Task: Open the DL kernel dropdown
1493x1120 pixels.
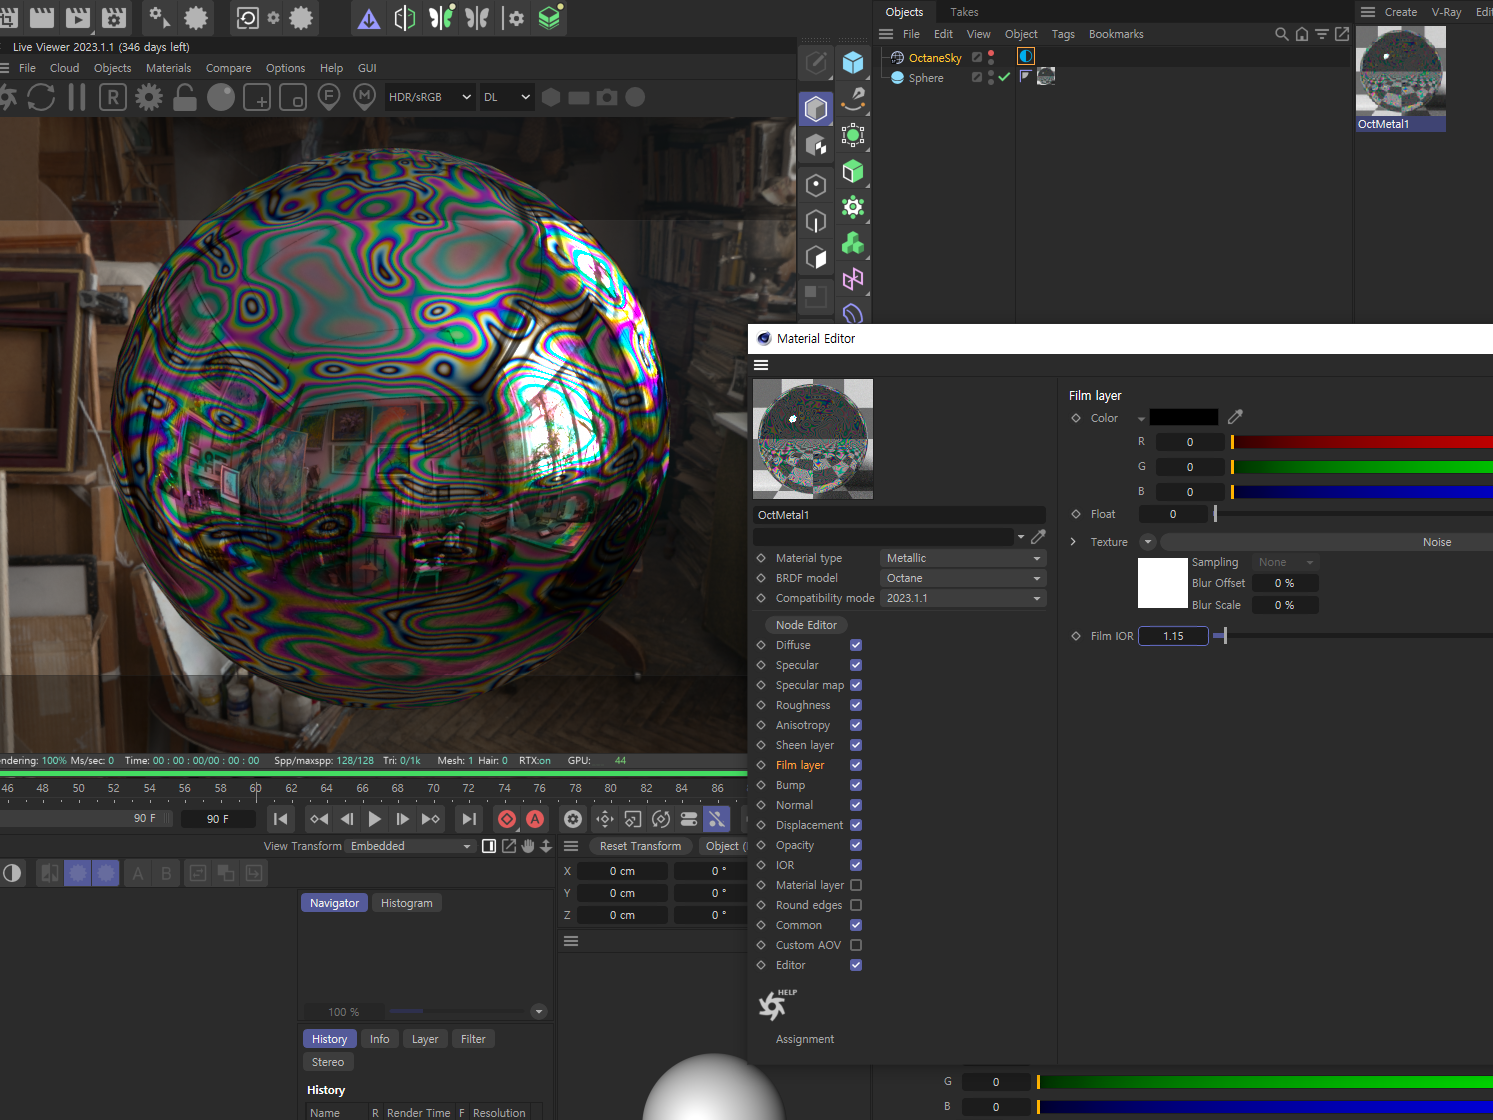Action: point(506,97)
